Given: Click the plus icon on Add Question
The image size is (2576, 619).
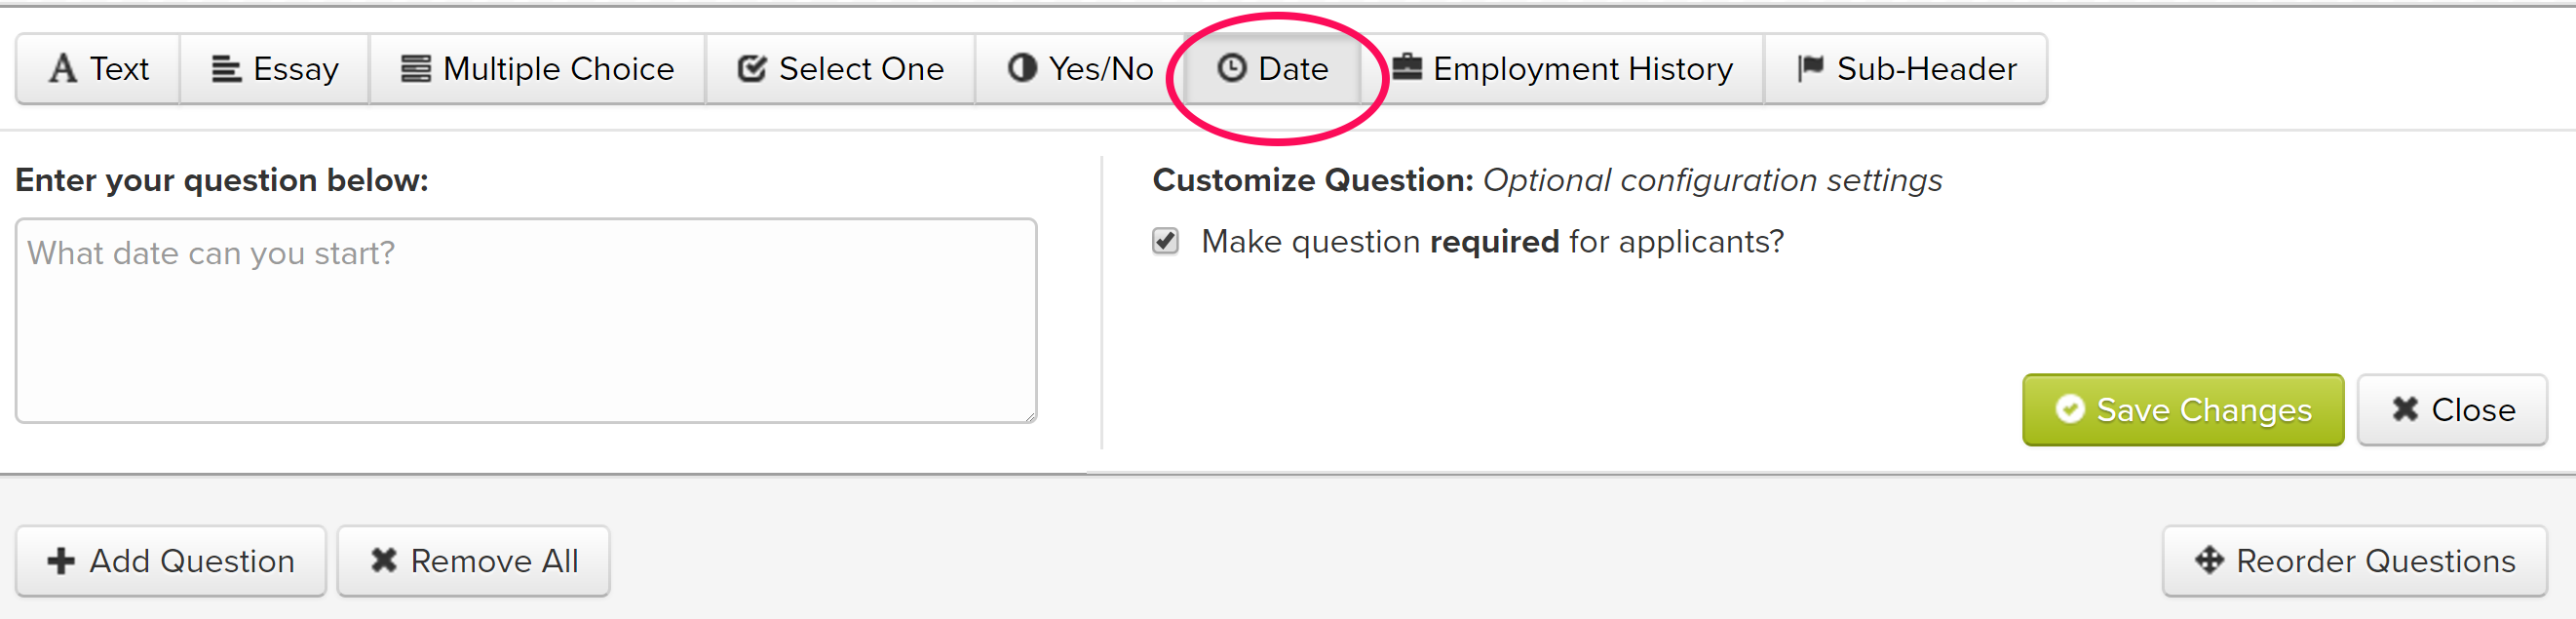Looking at the screenshot, I should tap(62, 560).
